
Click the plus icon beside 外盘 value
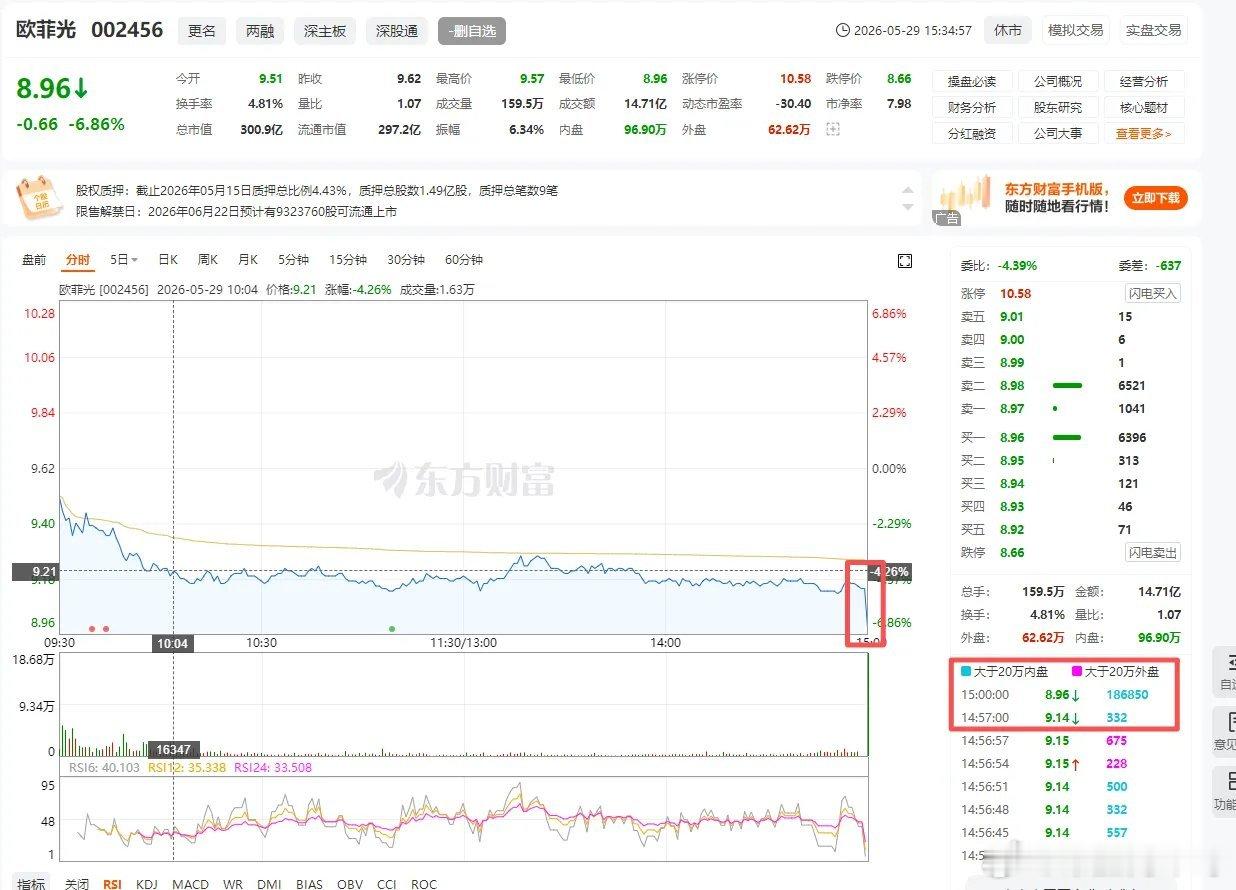(833, 129)
